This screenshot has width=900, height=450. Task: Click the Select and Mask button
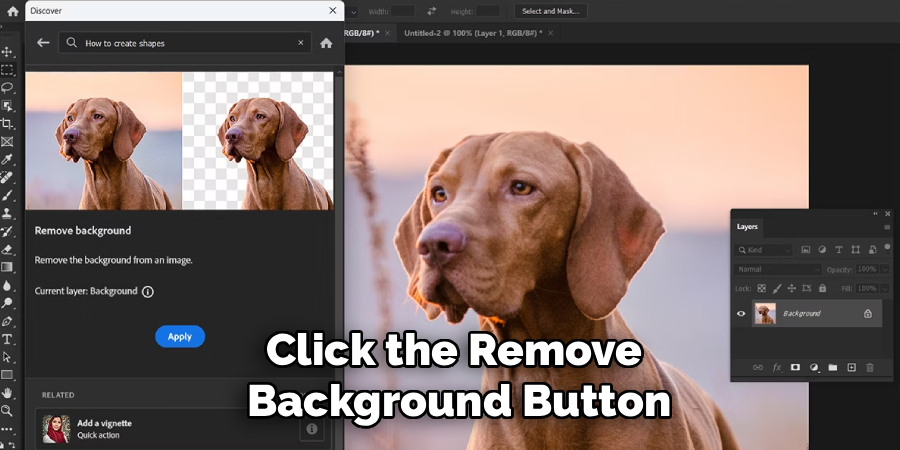pos(550,11)
